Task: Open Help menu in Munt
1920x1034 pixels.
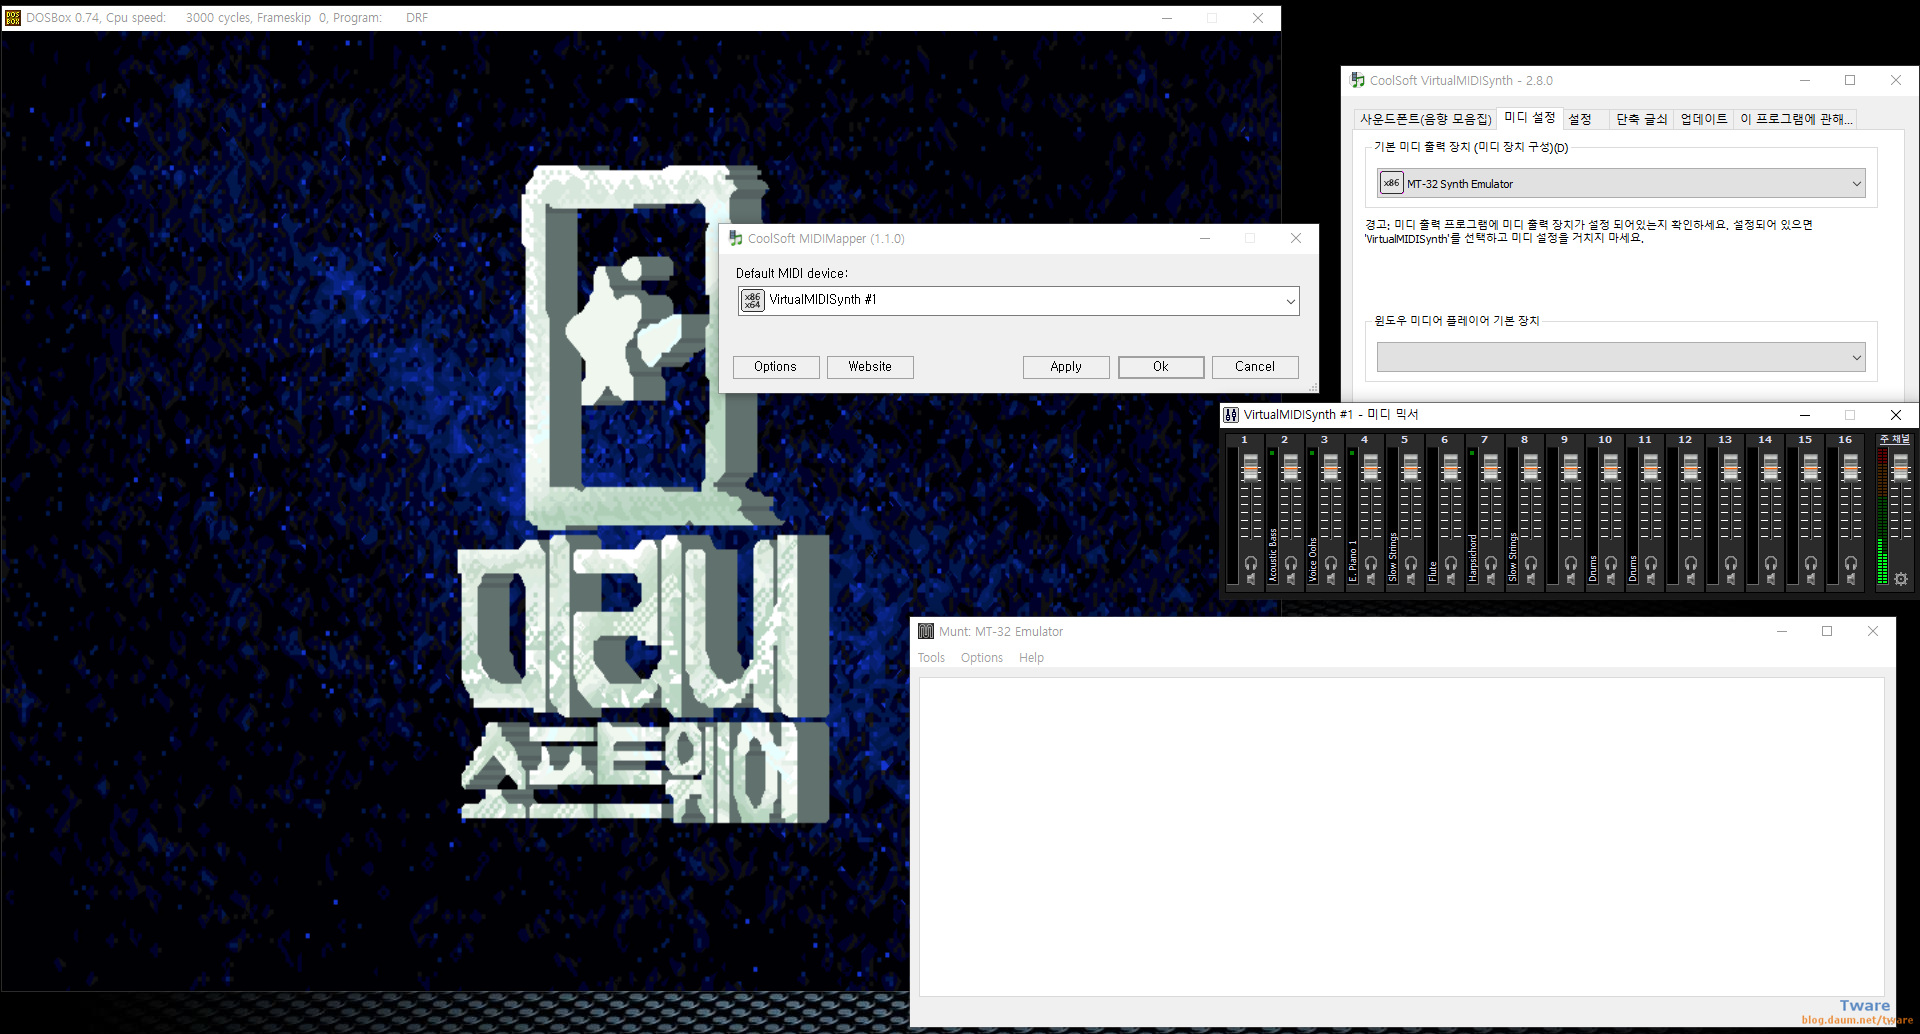Action: click(x=1031, y=658)
